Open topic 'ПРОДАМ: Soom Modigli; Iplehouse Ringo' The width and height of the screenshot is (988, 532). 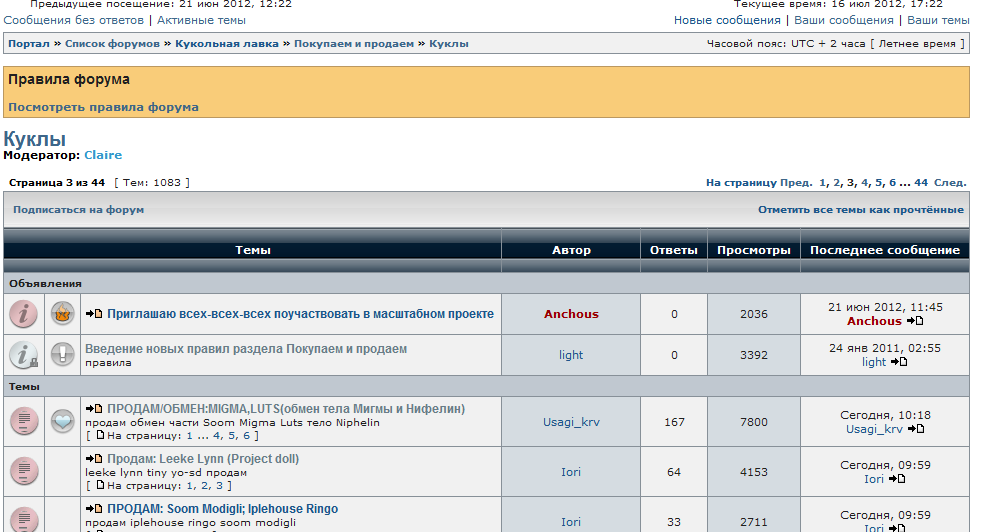click(x=222, y=509)
